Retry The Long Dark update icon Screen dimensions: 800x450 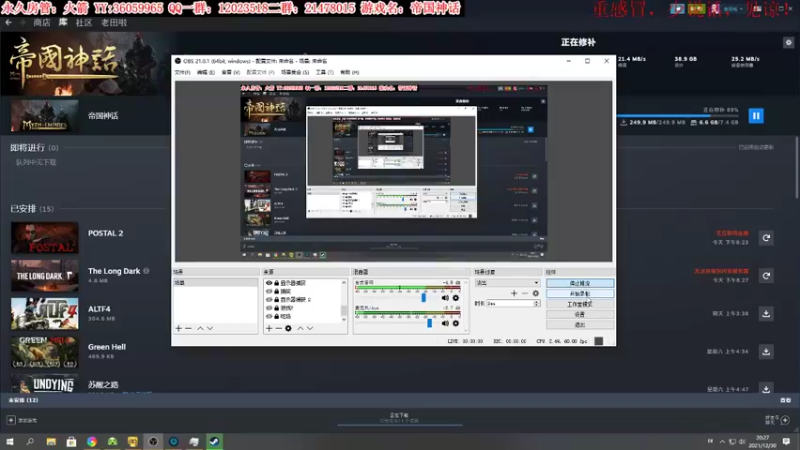pyautogui.click(x=766, y=276)
